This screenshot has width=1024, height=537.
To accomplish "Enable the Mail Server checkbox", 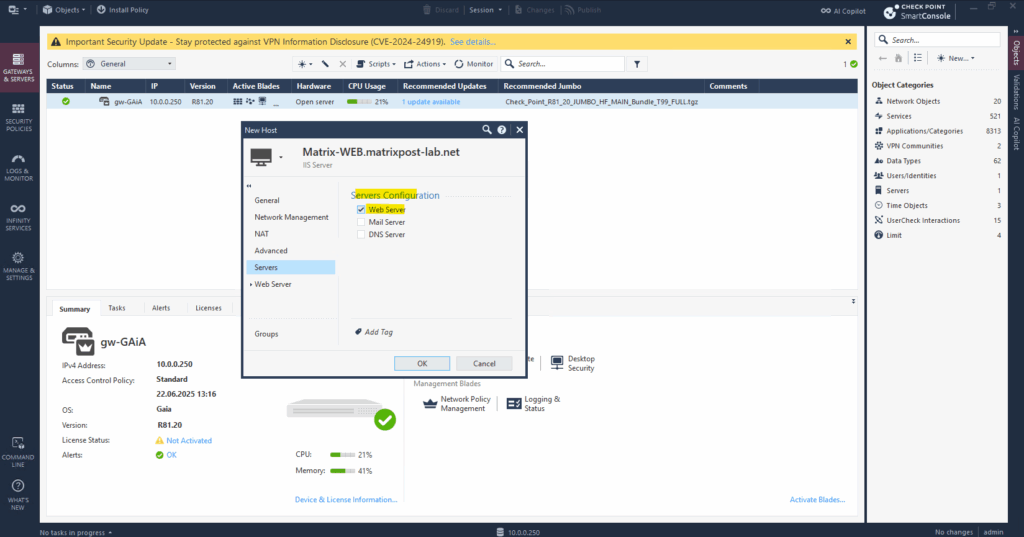I will pyautogui.click(x=361, y=222).
